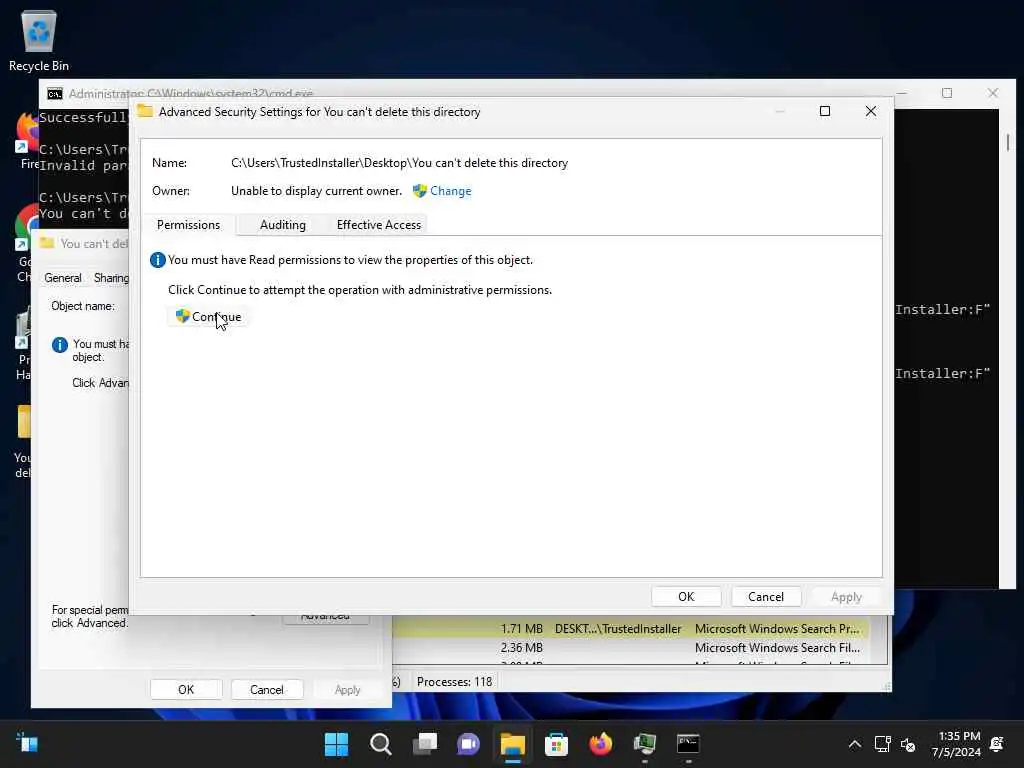The width and height of the screenshot is (1024, 768).
Task: Open File Explorer from the taskbar
Action: pos(513,744)
